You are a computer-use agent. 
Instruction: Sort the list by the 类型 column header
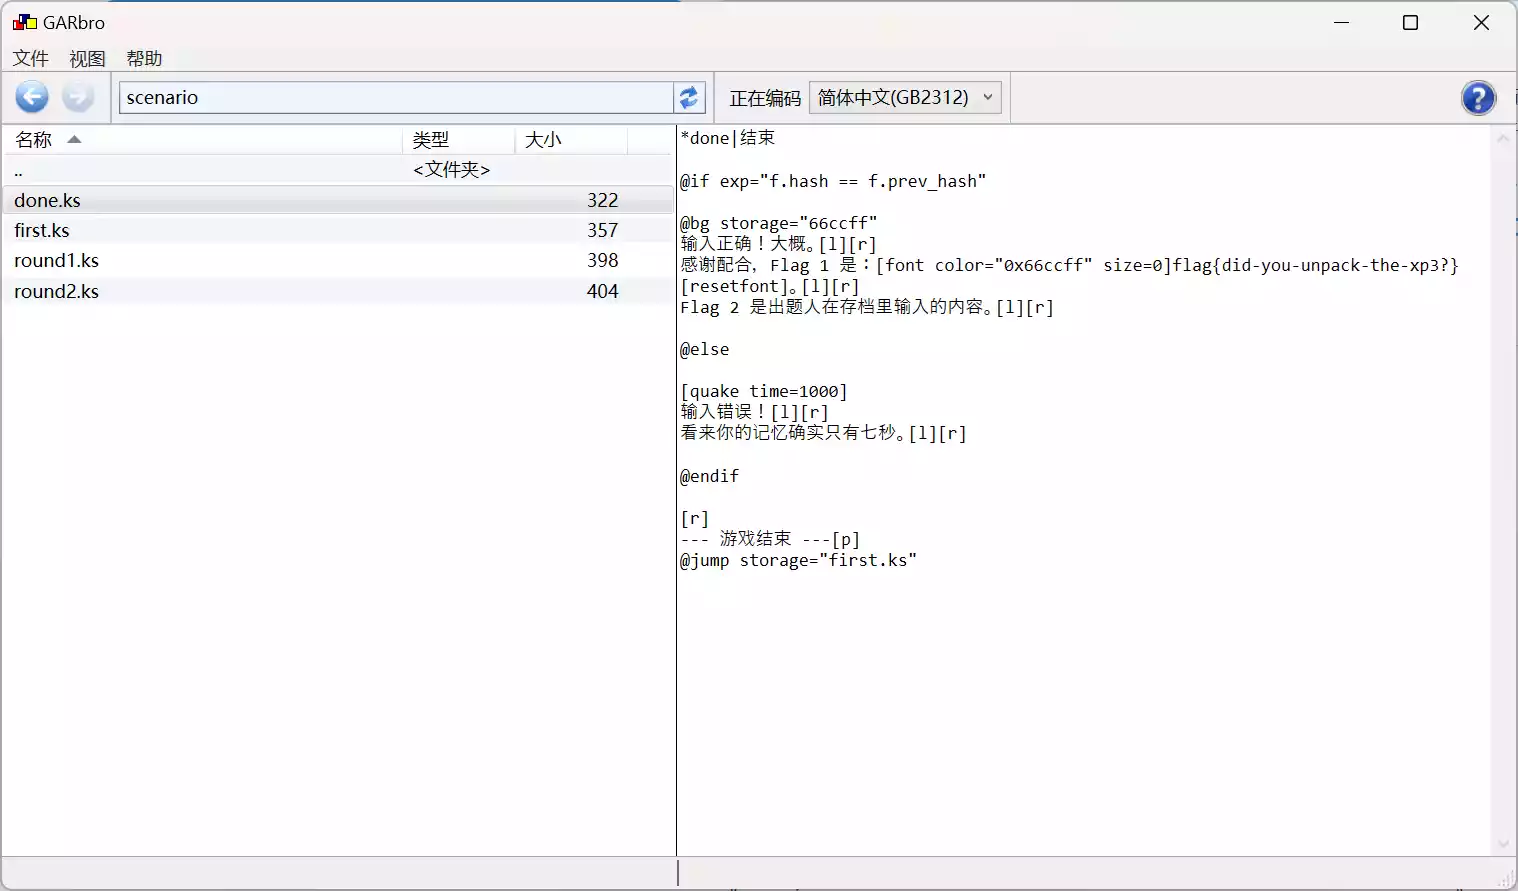459,140
